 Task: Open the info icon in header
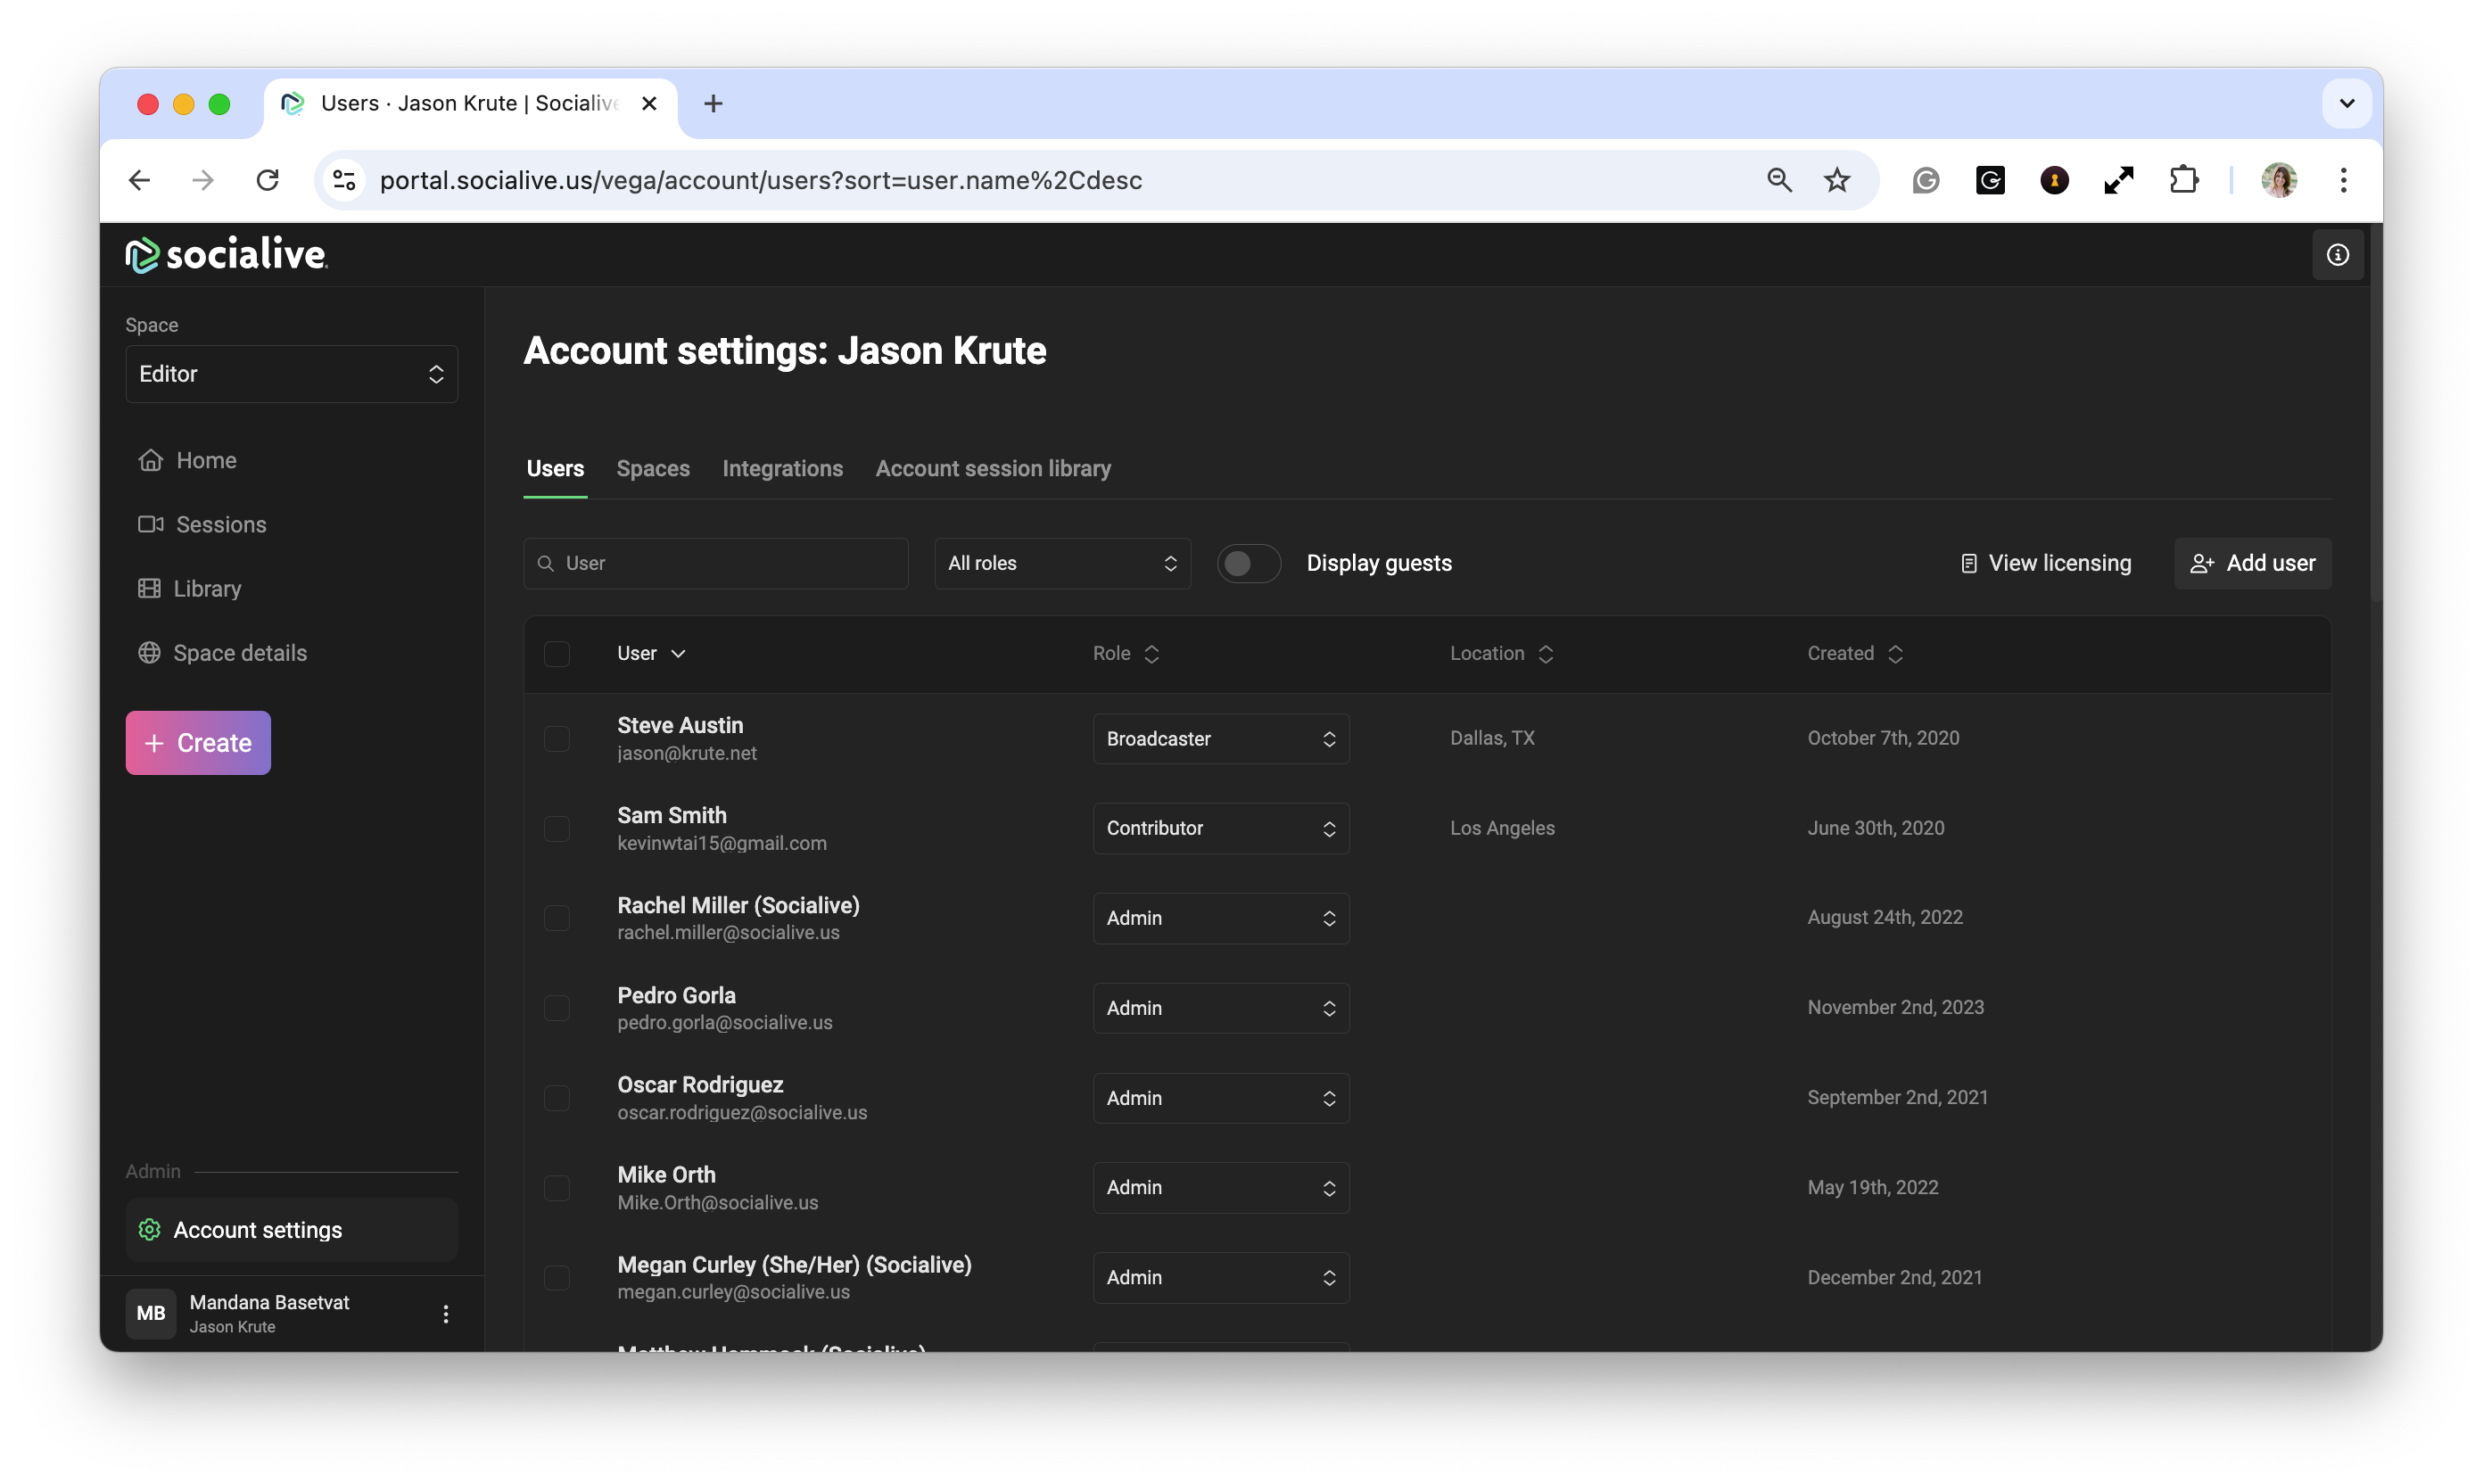pyautogui.click(x=2337, y=255)
